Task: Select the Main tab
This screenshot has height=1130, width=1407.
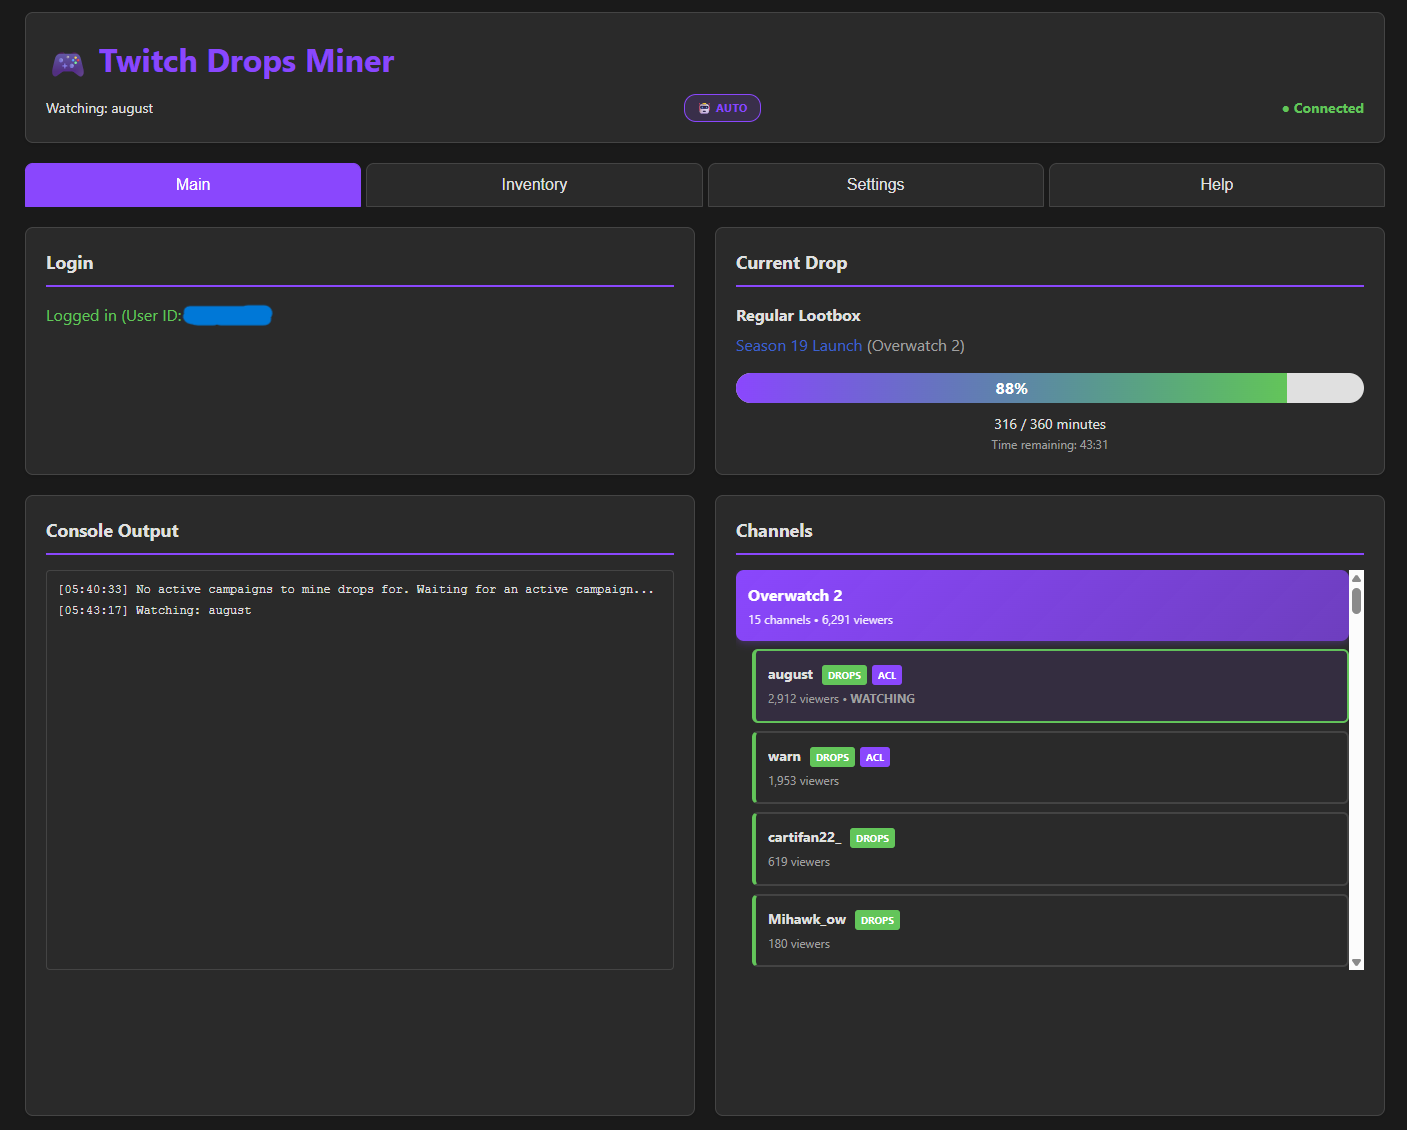Action: click(x=193, y=185)
